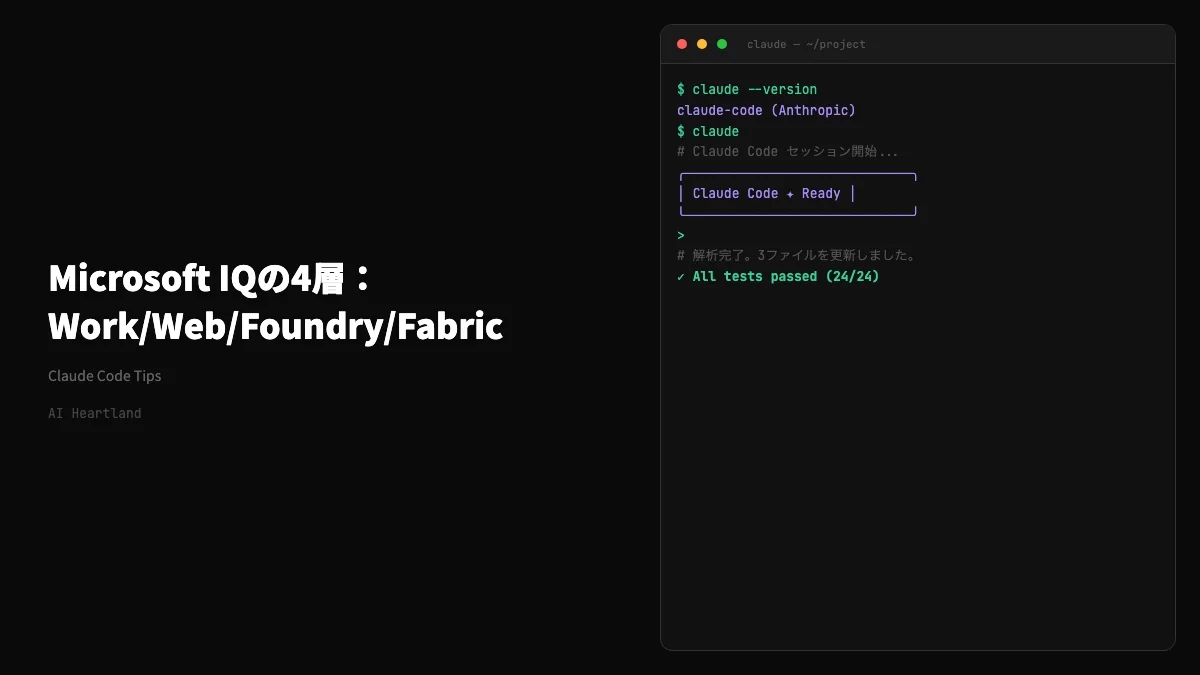1200x675 pixels.
Task: Click the '# 解析完了。3ファイルを更新しました。' line
Action: tap(797, 255)
